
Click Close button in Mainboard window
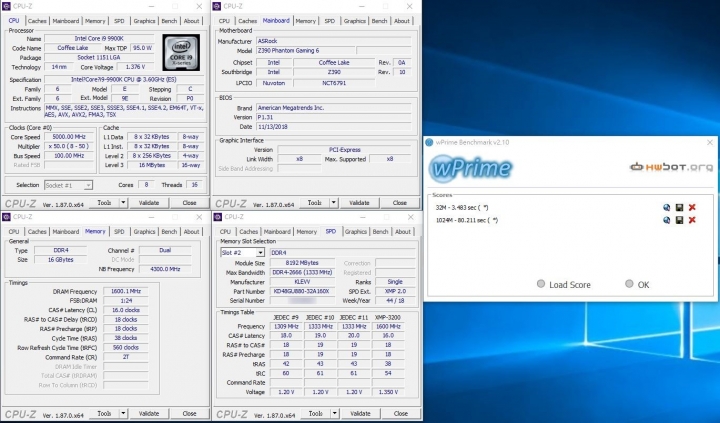click(399, 203)
